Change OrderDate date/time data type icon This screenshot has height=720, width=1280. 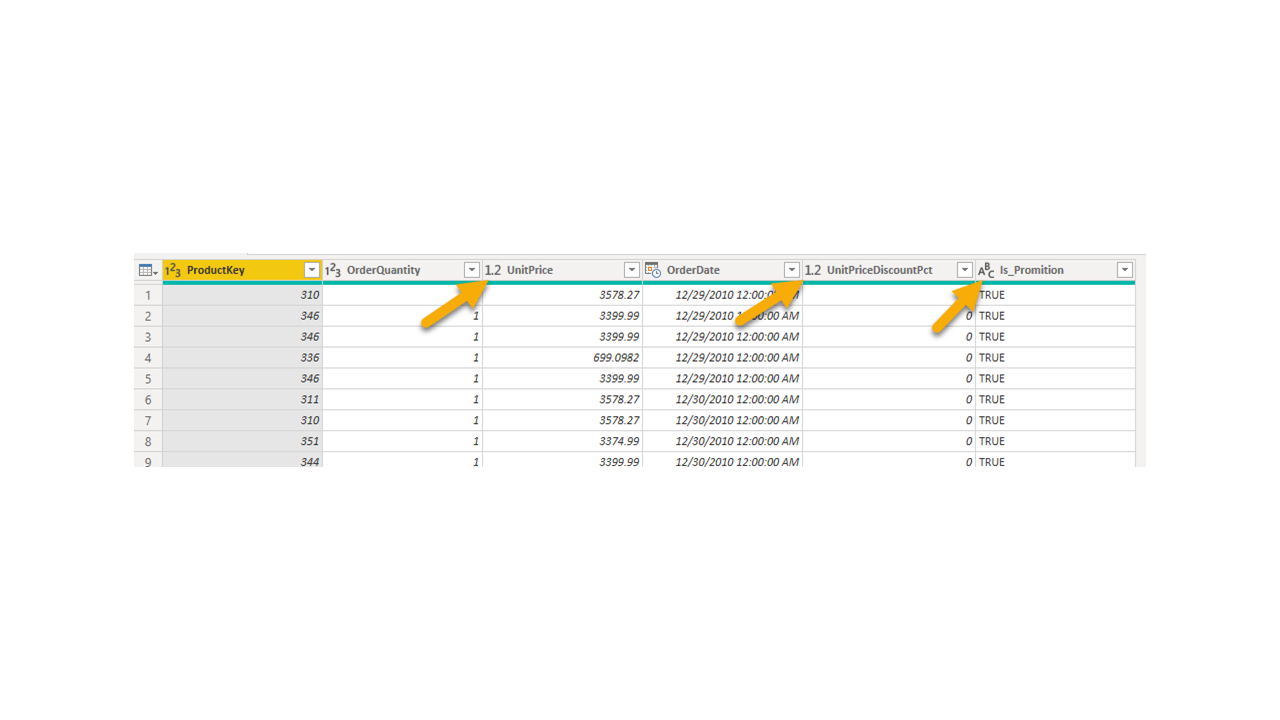pos(653,270)
